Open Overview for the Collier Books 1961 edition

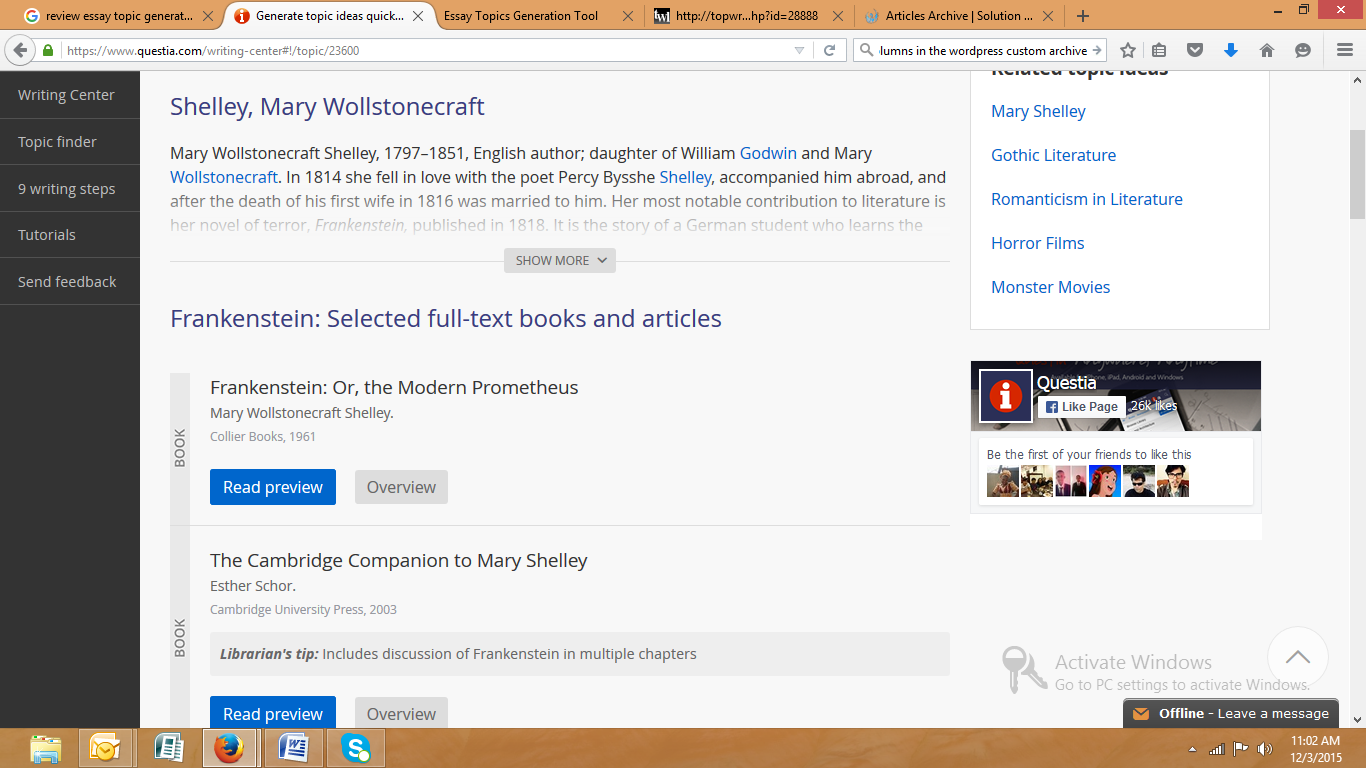pyautogui.click(x=401, y=487)
